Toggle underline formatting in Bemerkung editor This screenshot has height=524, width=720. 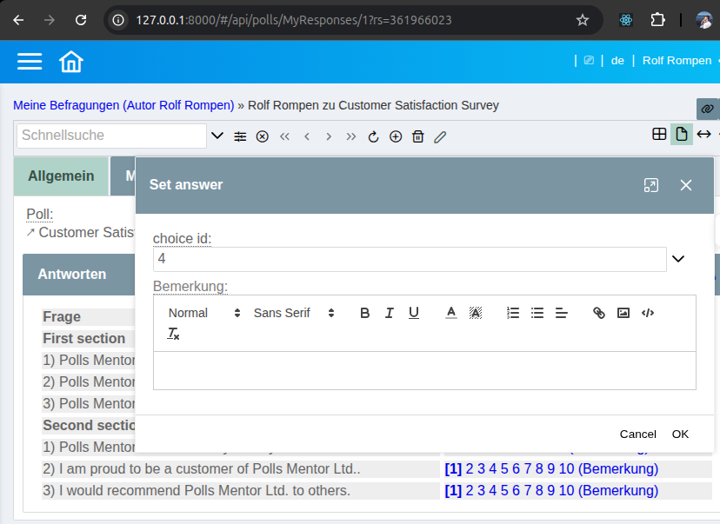[x=414, y=313]
